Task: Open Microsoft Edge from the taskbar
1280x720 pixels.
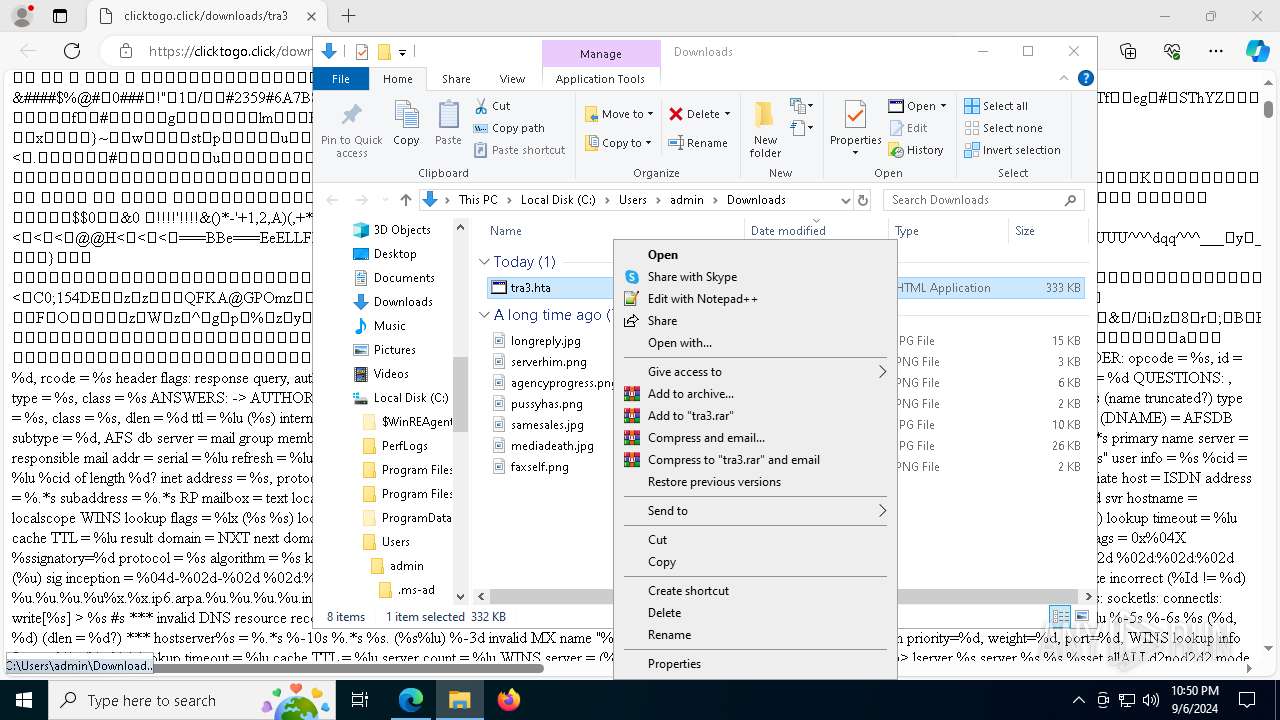Action: [x=411, y=700]
